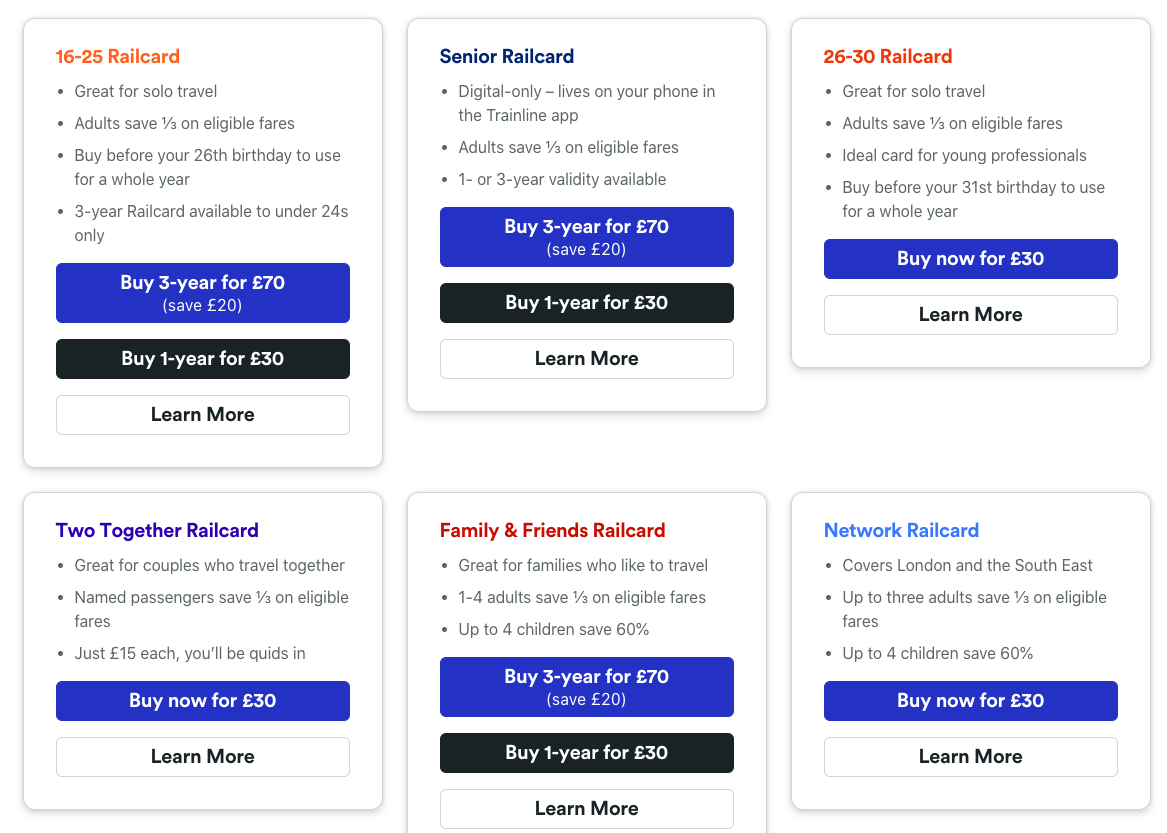
Task: Buy Two Together Railcard for £30
Action: point(202,701)
